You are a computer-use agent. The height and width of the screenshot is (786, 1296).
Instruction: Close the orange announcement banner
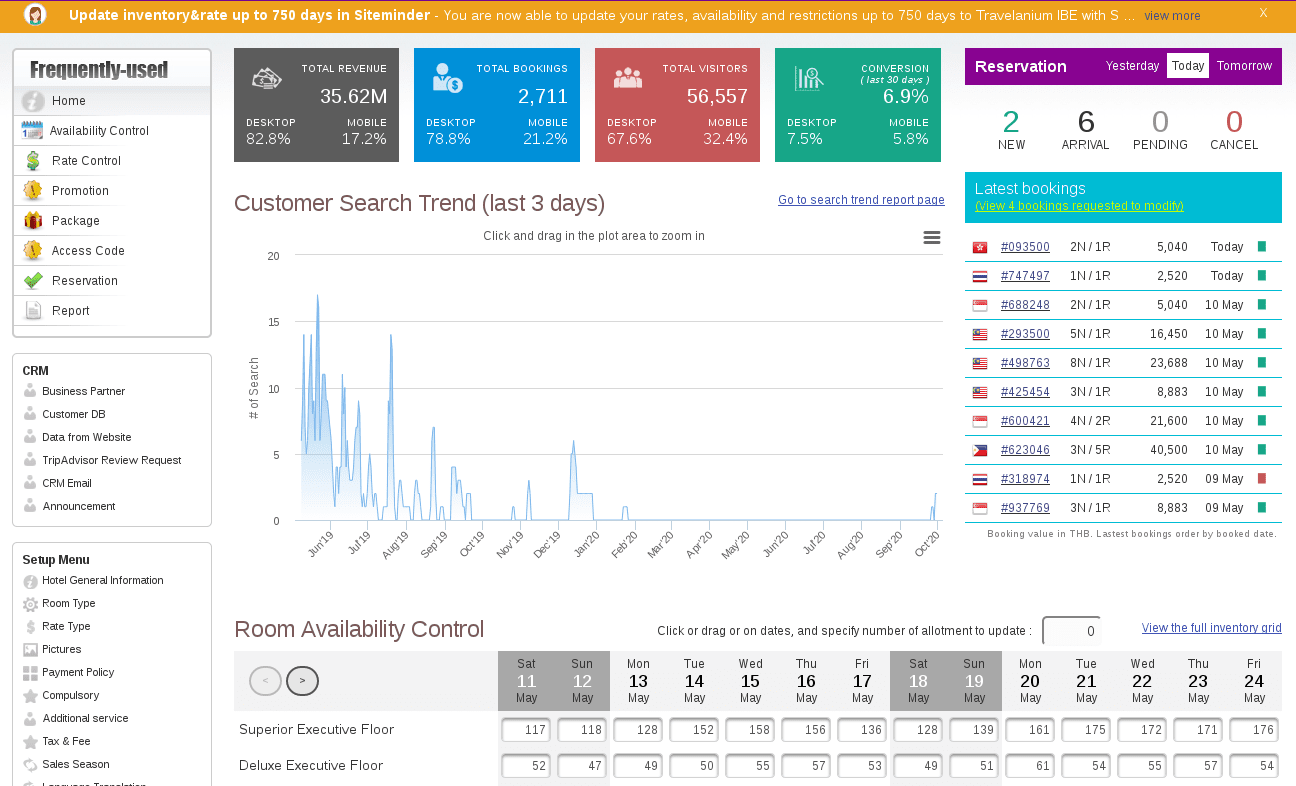pos(1263,13)
